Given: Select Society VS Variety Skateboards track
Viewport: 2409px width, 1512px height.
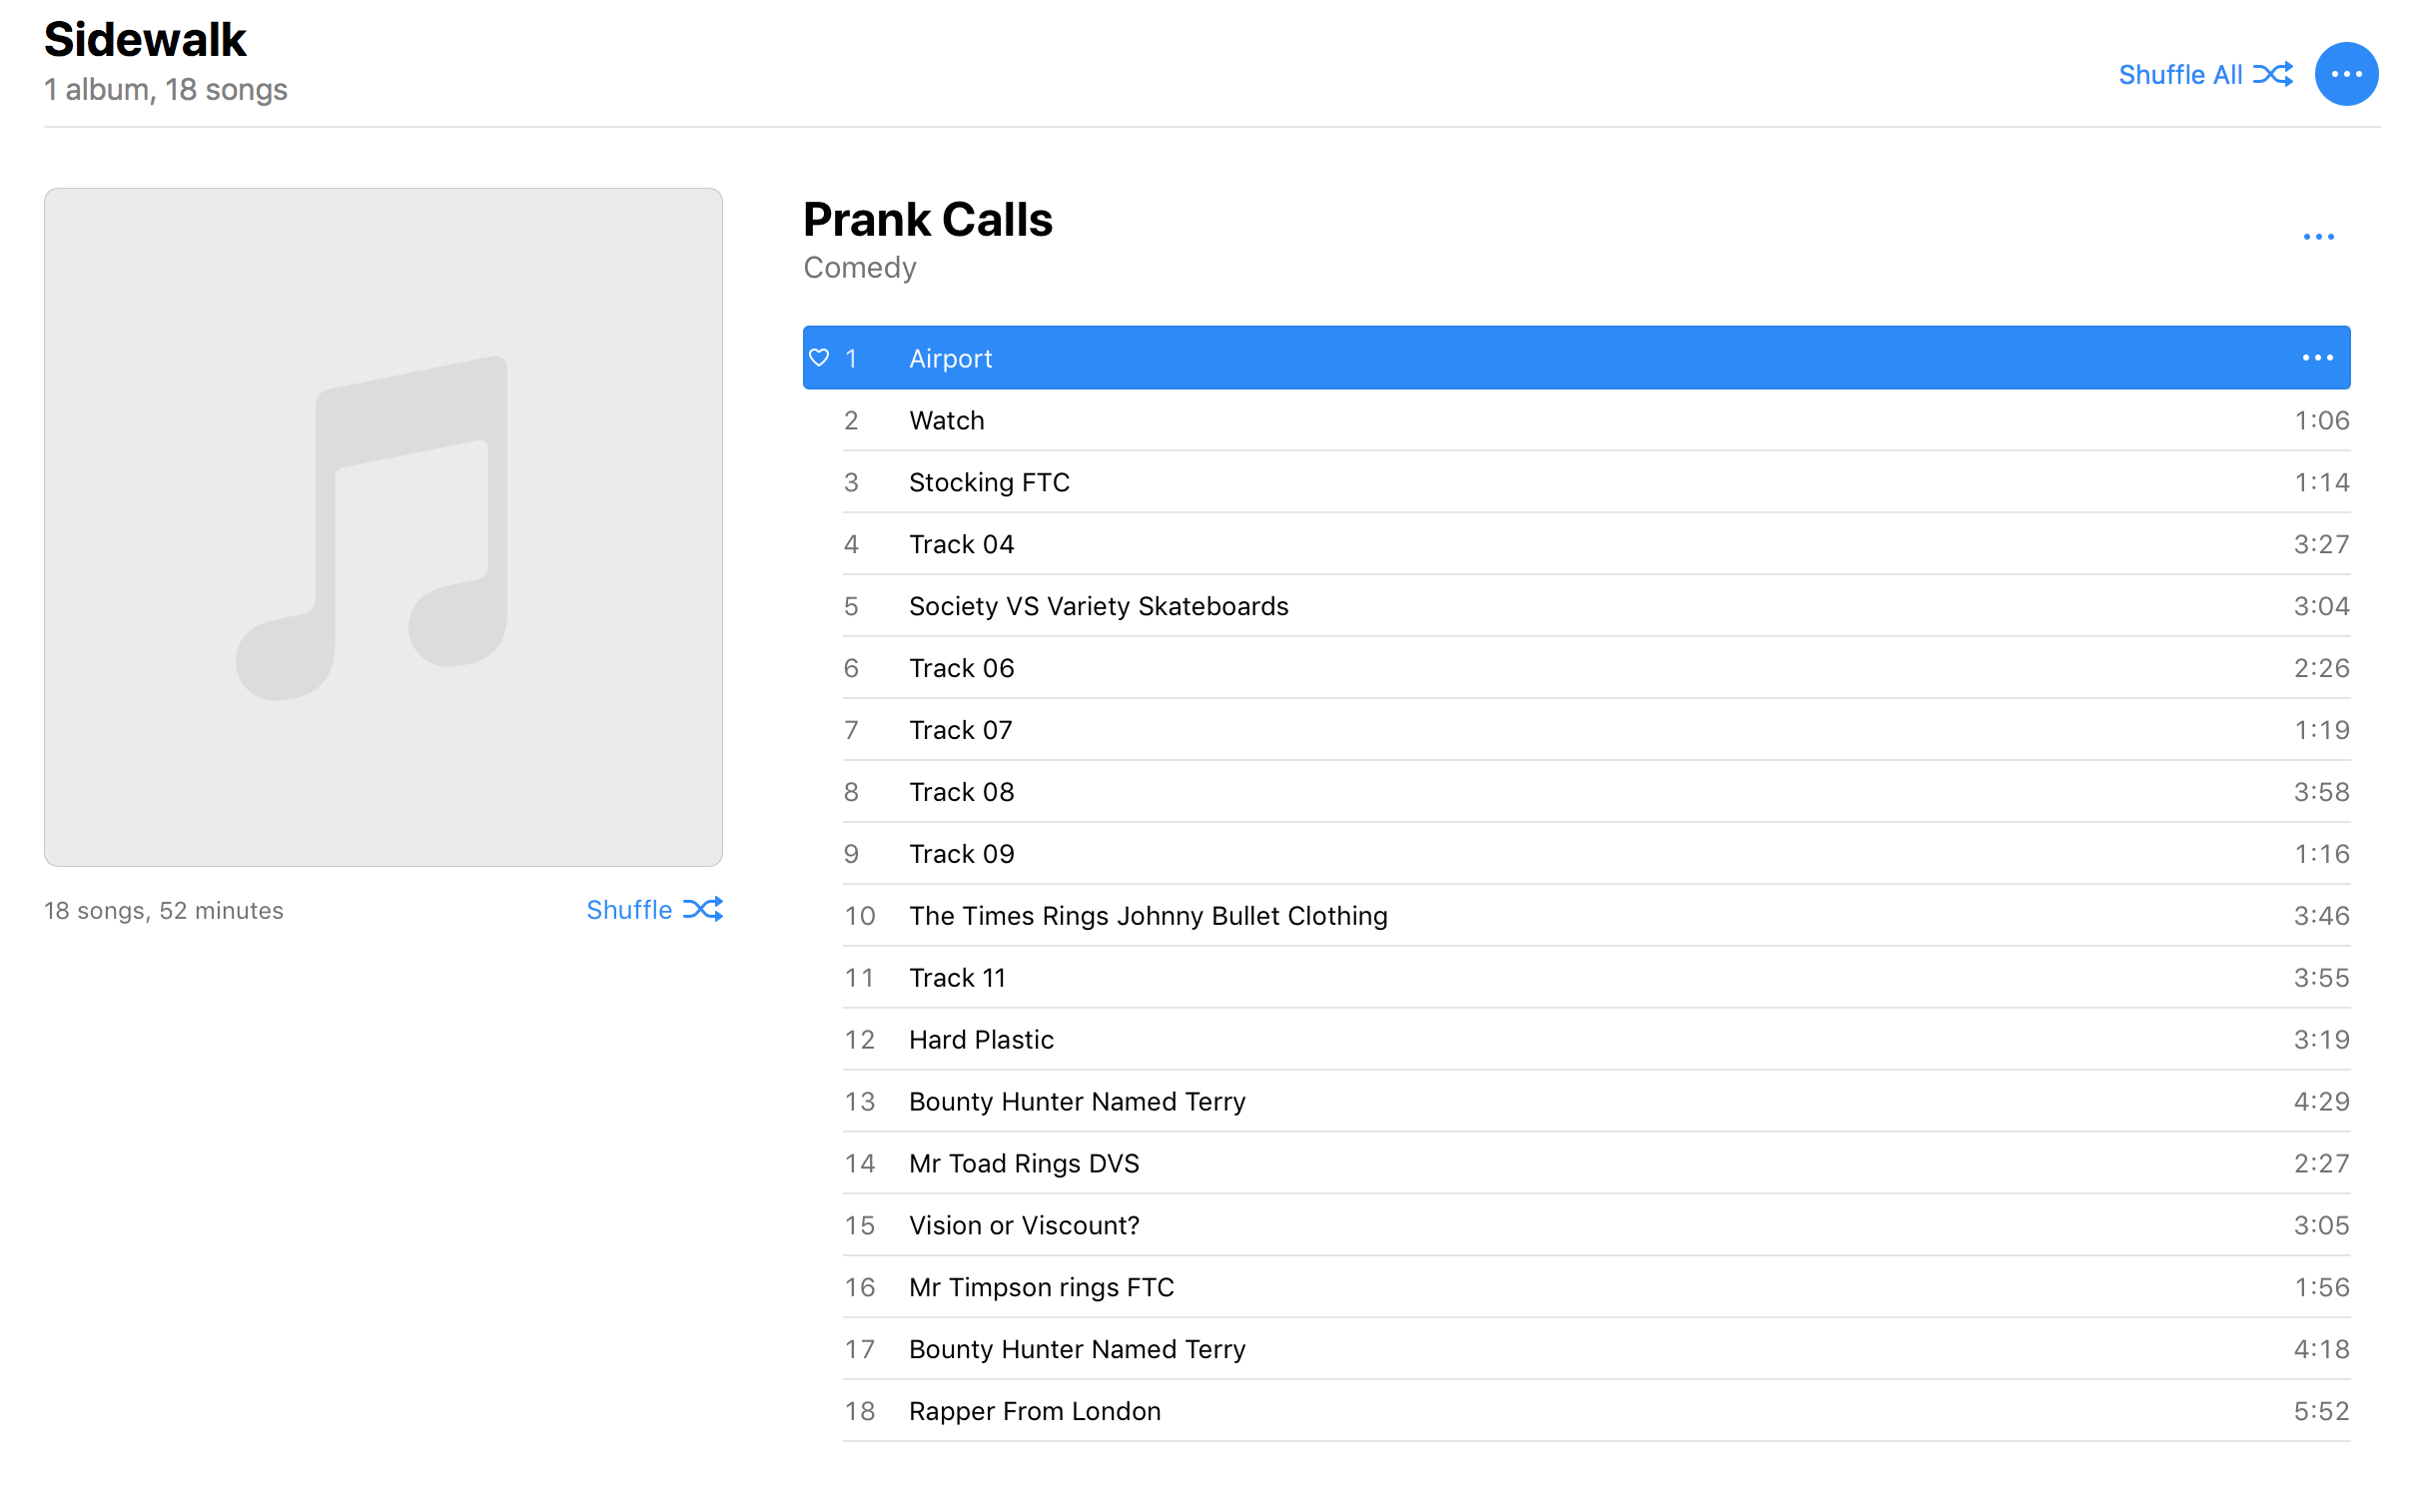Looking at the screenshot, I should (1097, 607).
